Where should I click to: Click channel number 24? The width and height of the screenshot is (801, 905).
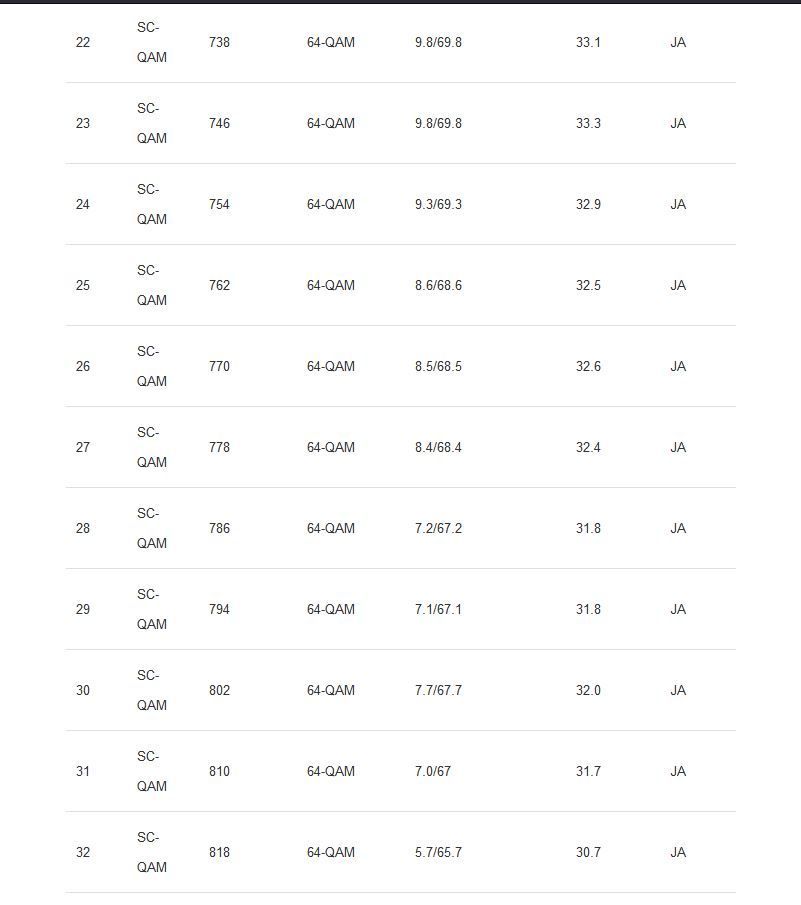[83, 205]
